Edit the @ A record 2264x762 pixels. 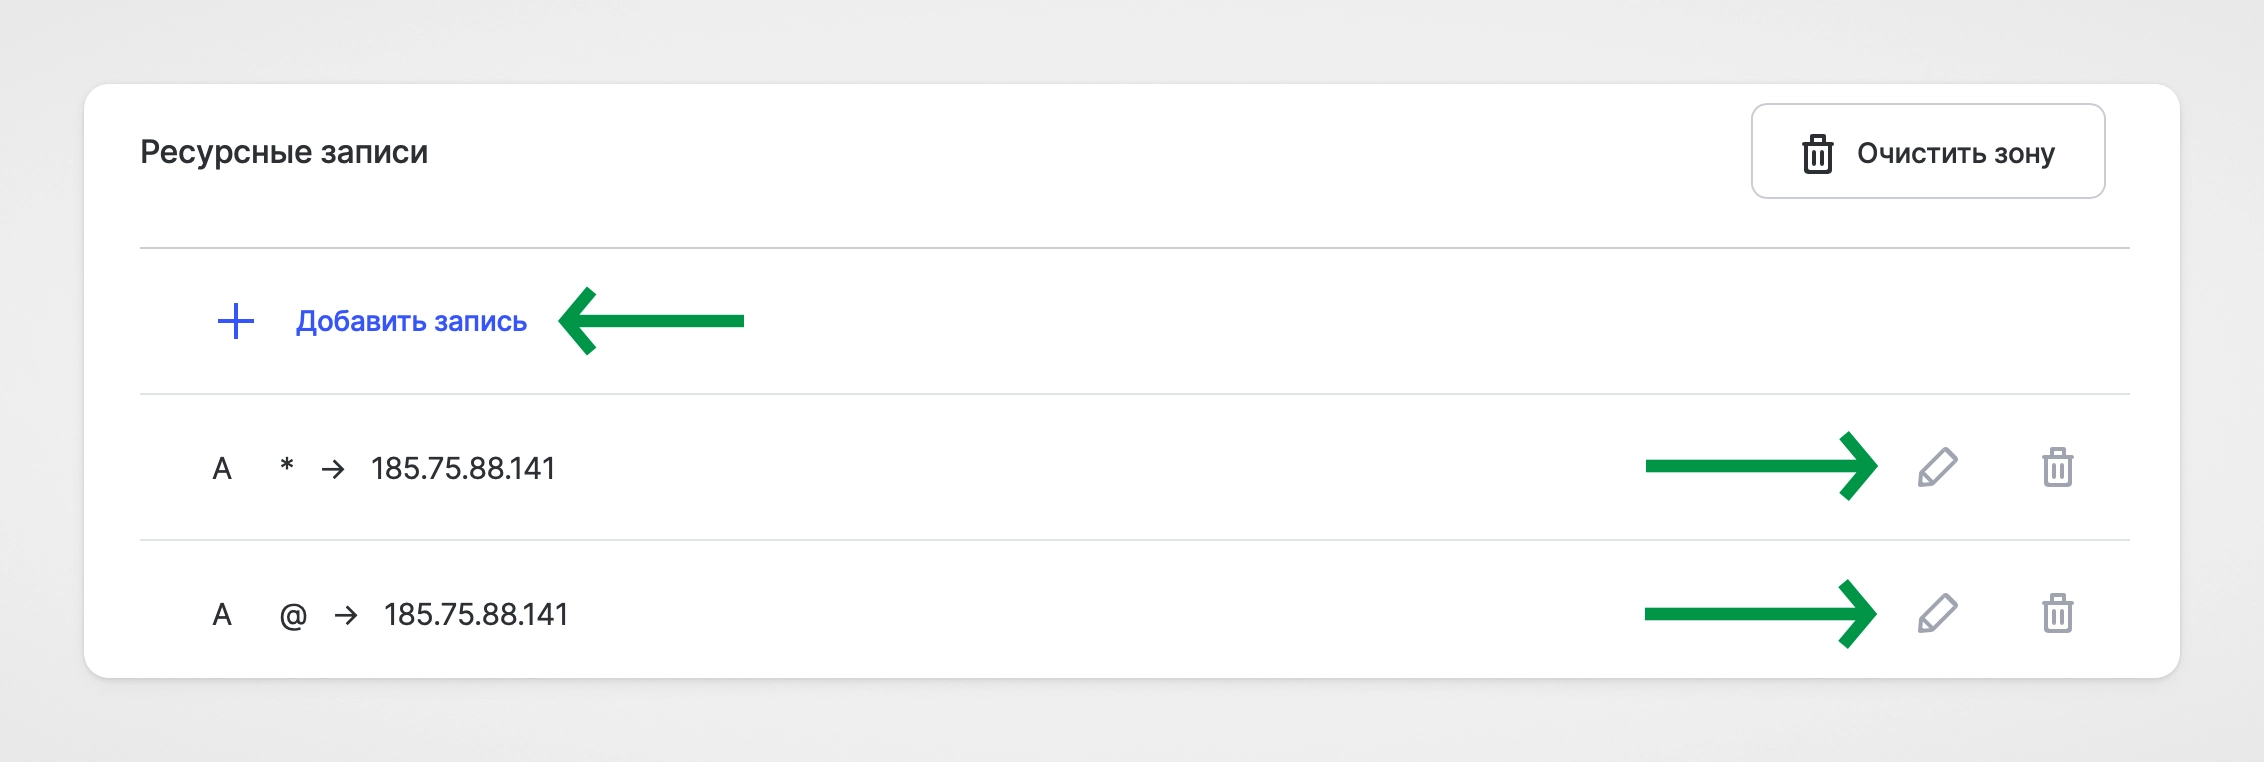click(x=1937, y=614)
